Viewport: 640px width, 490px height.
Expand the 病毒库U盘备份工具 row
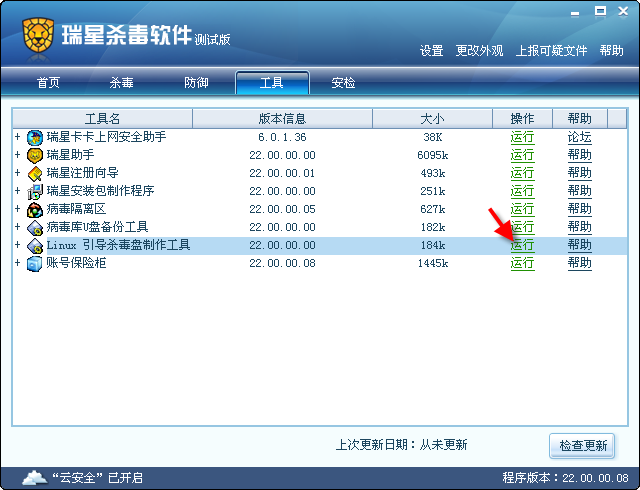tap(18, 226)
